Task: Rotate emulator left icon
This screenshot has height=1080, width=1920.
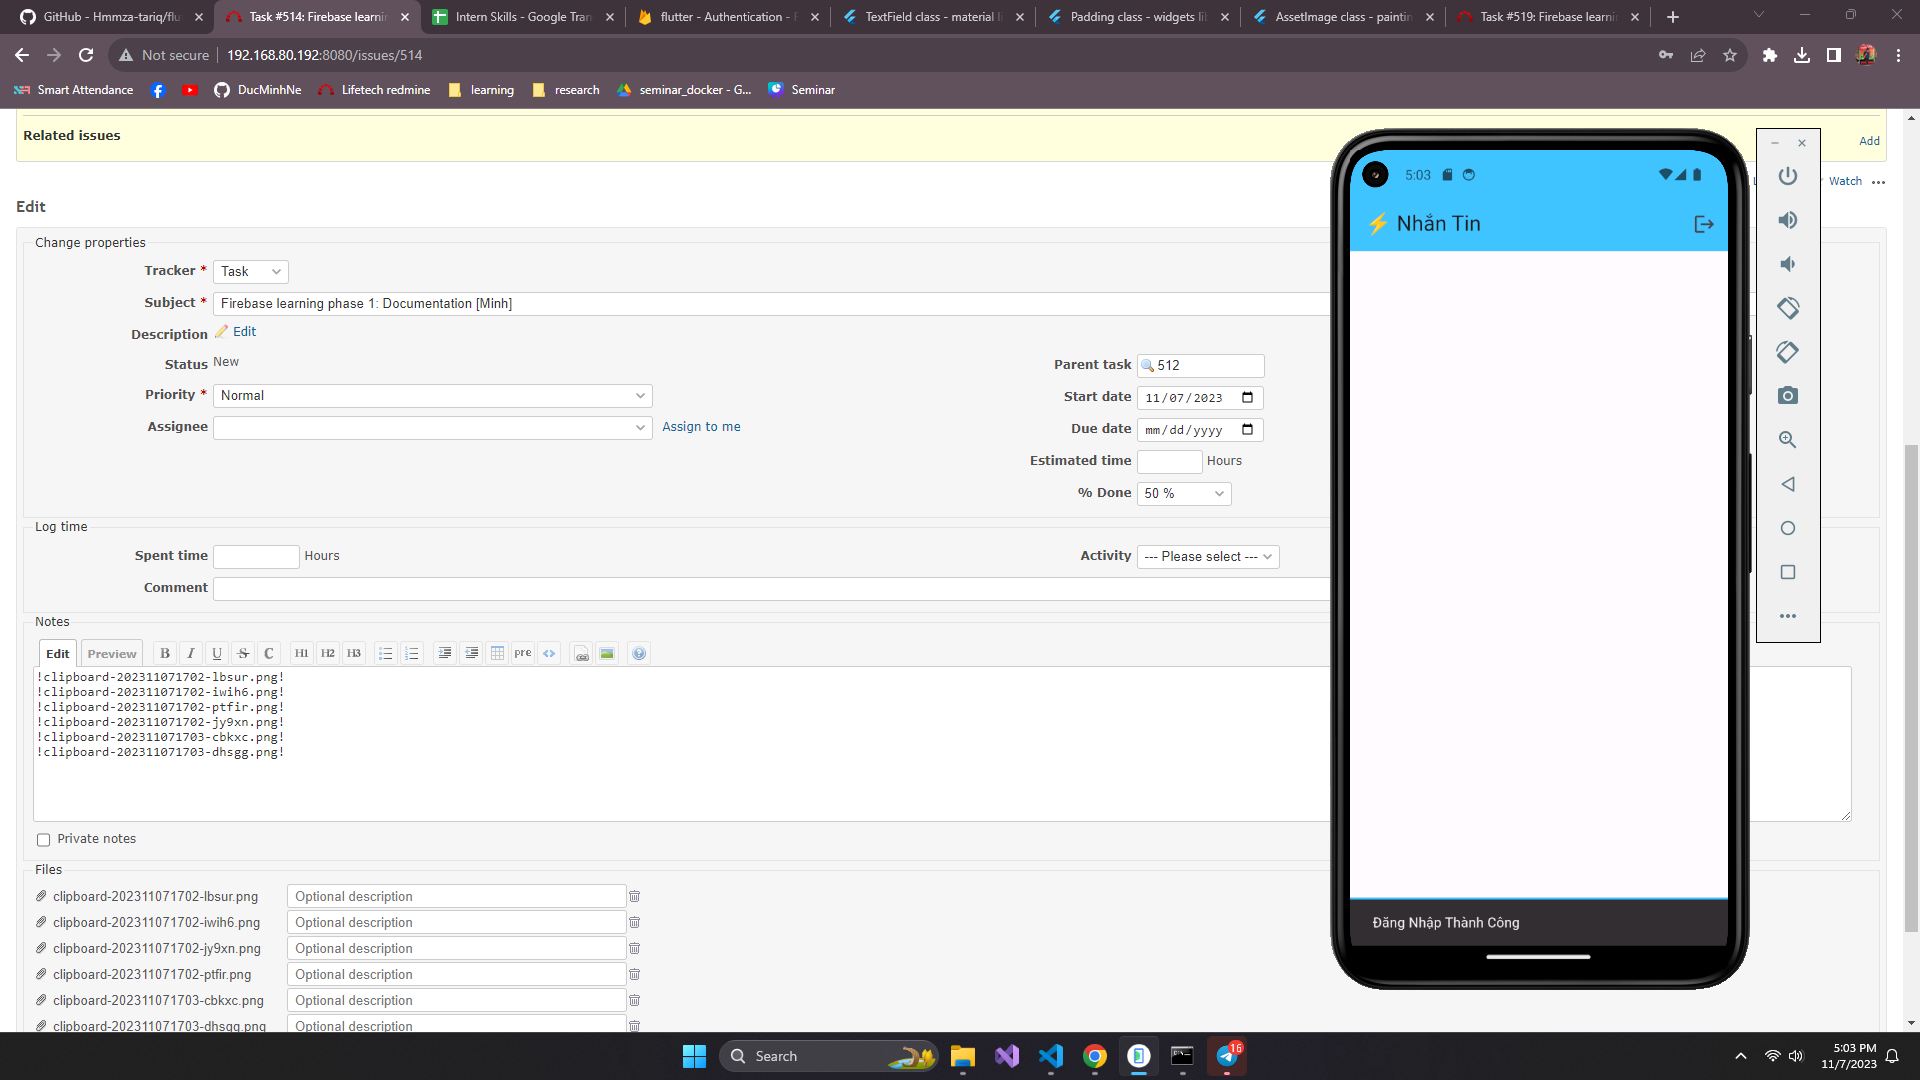Action: (1787, 308)
